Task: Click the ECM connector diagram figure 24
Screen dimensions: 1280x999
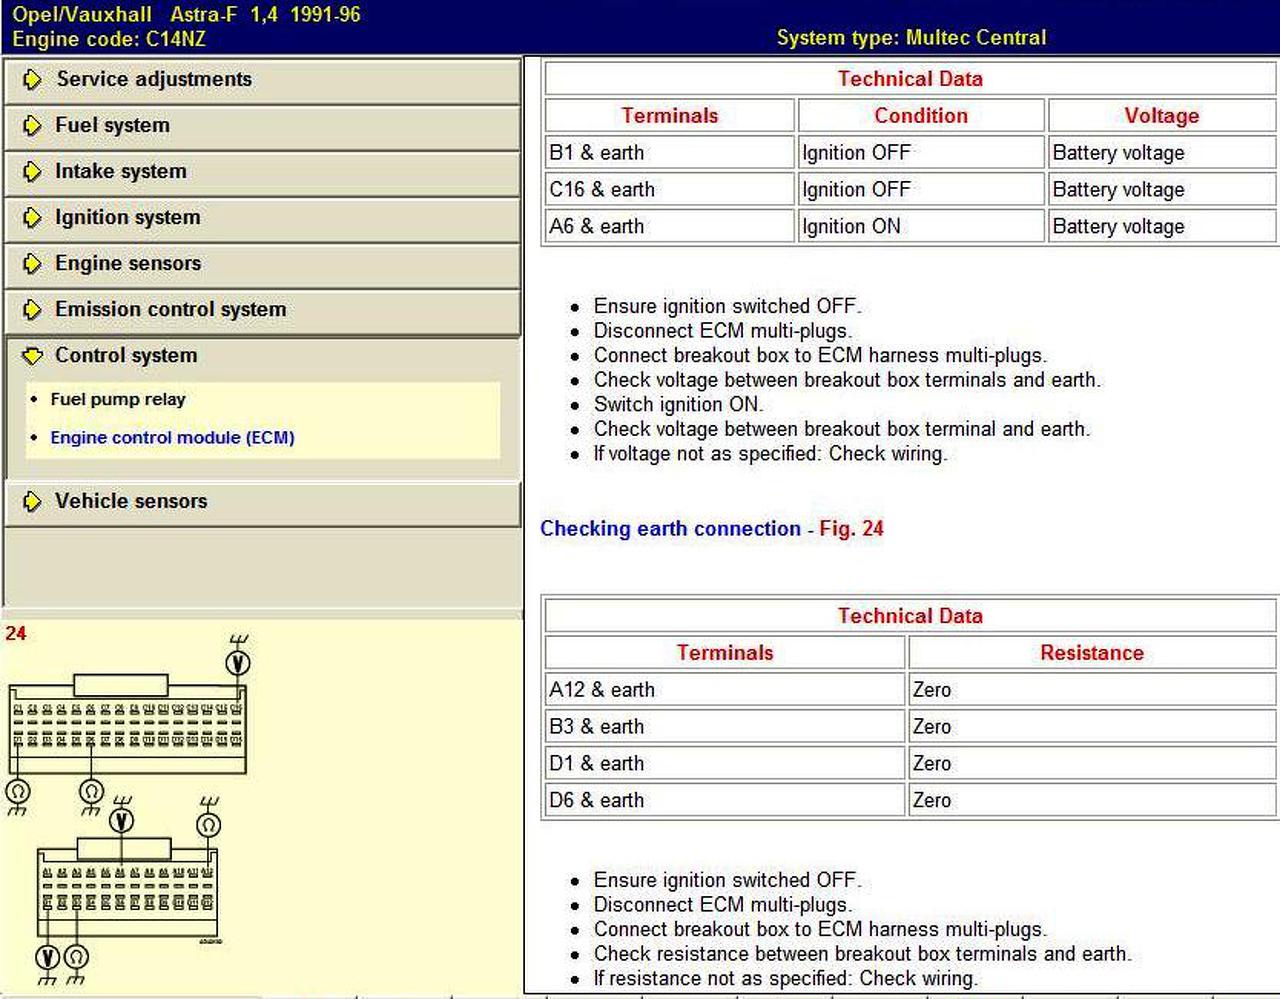Action: [128, 808]
